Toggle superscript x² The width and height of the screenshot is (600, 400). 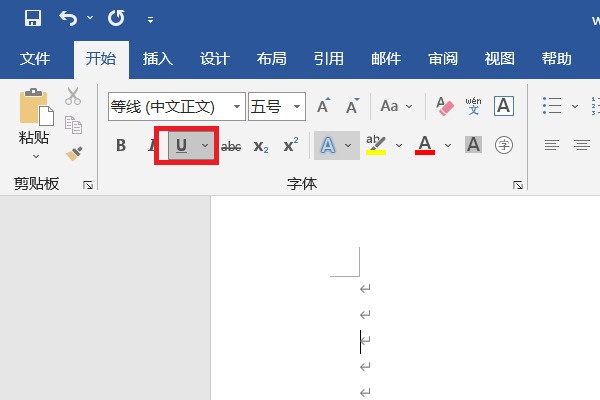pos(291,145)
